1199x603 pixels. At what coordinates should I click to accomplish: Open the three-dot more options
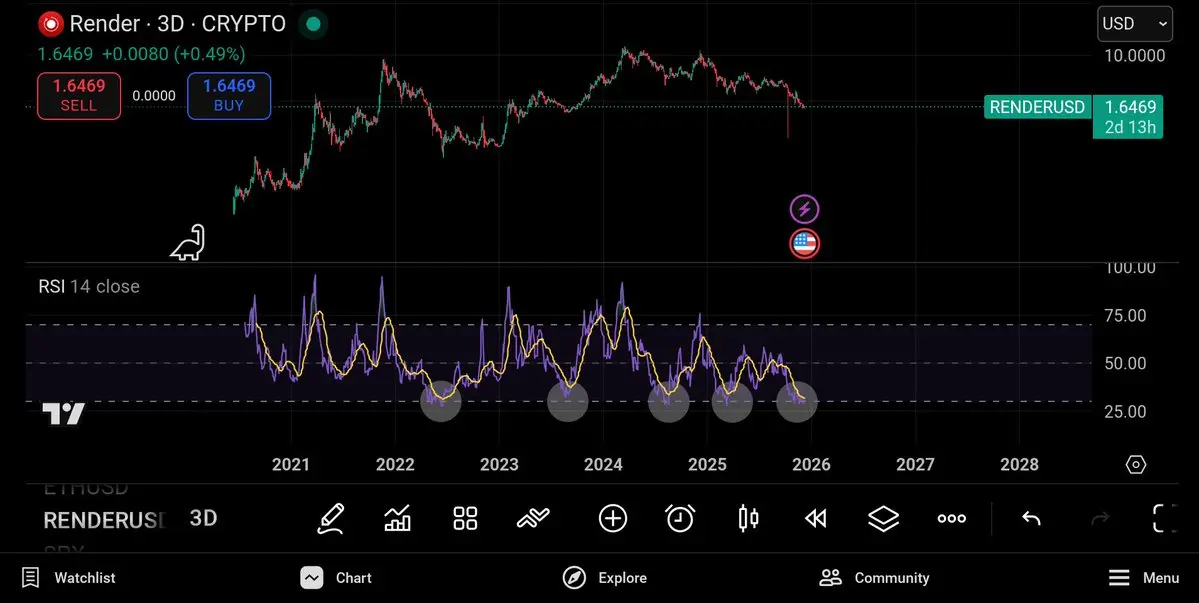[951, 518]
